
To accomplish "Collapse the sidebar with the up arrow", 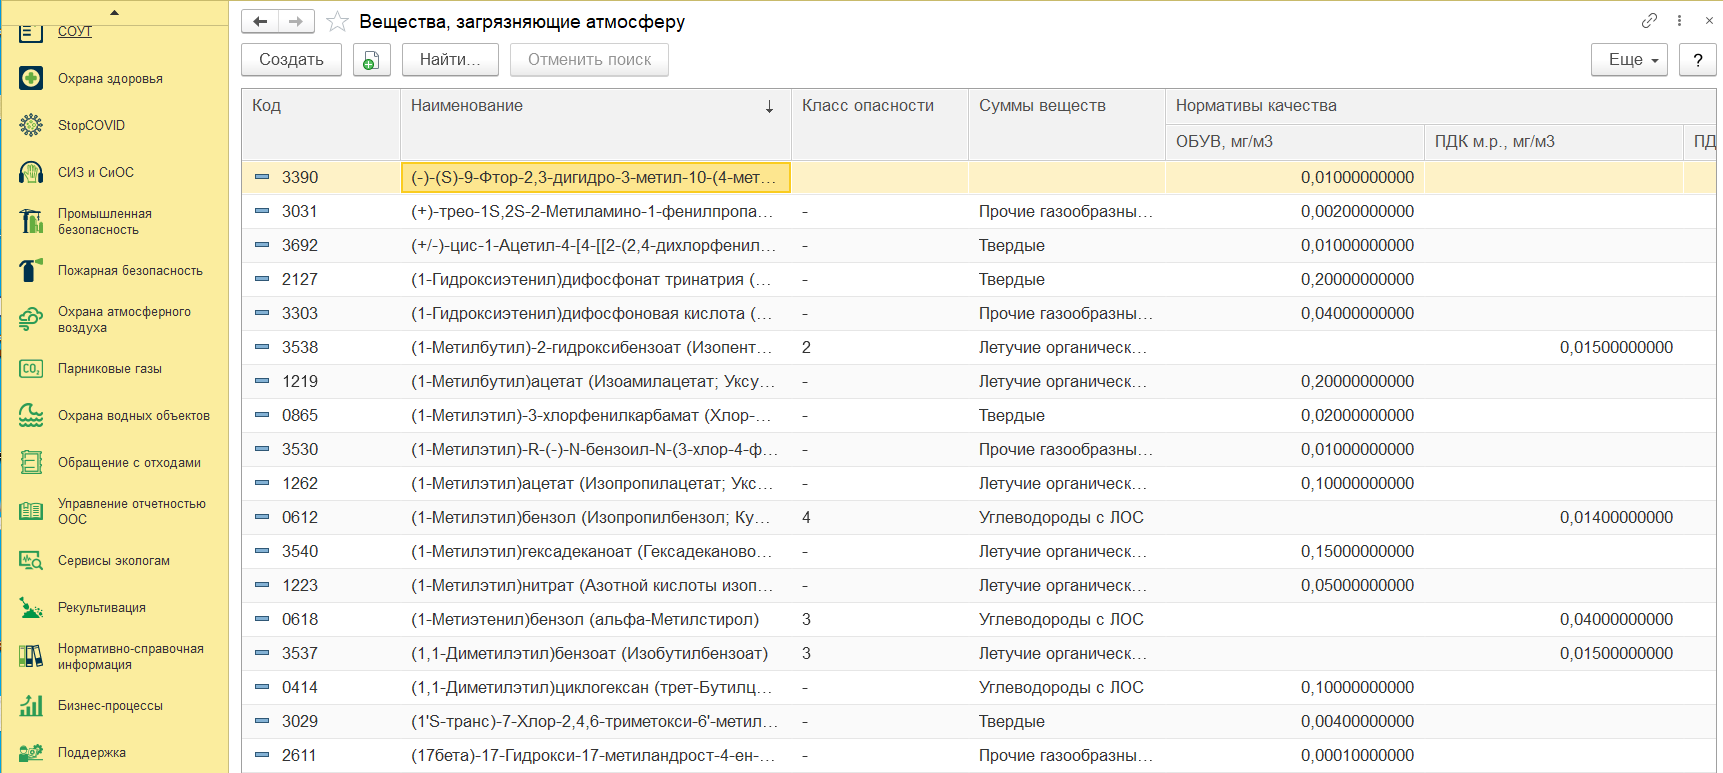I will pos(114,12).
